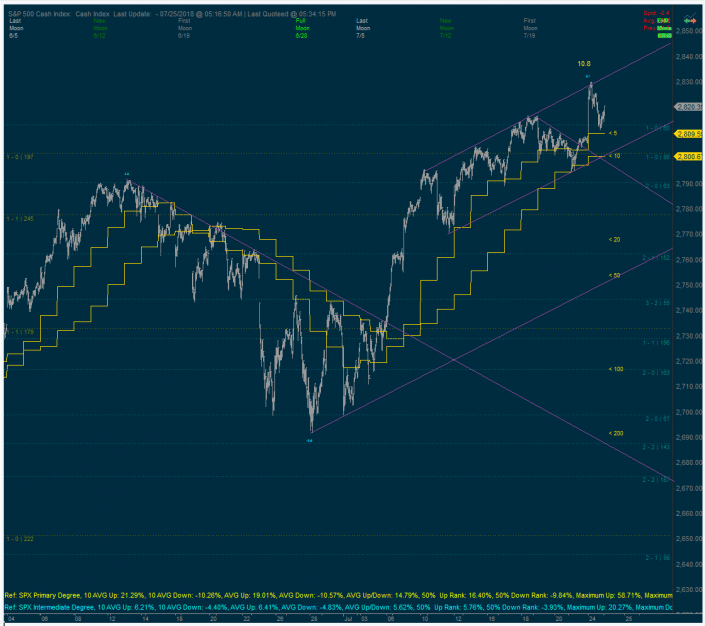Click the Ref: SPX Primary Degree statistics line
Screen dimensions: 705x626
click(338, 595)
